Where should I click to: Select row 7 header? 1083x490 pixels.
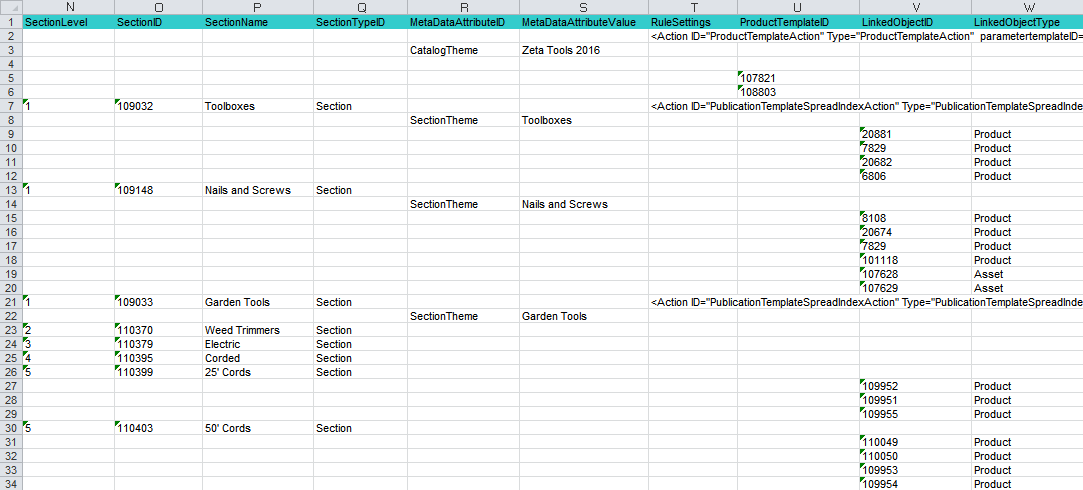(11, 106)
